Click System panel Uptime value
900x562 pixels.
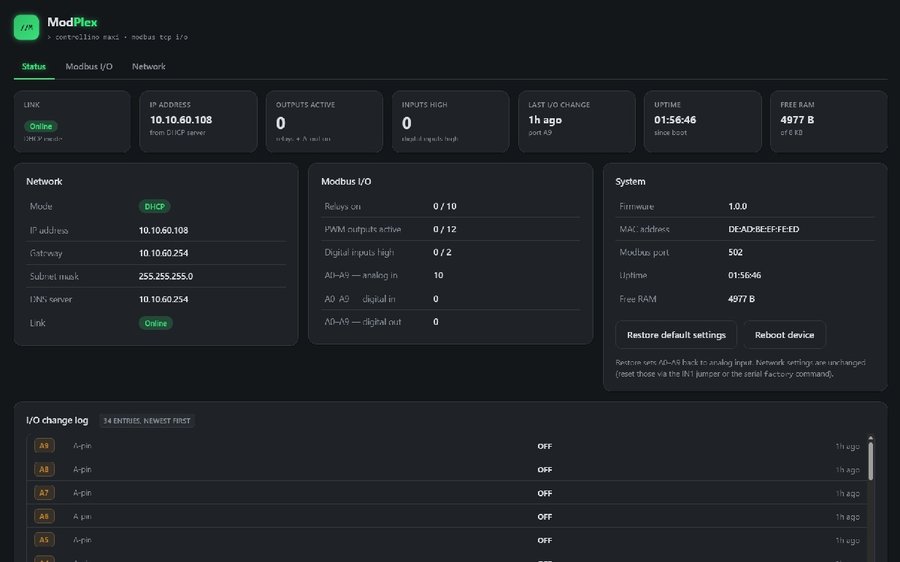(744, 275)
